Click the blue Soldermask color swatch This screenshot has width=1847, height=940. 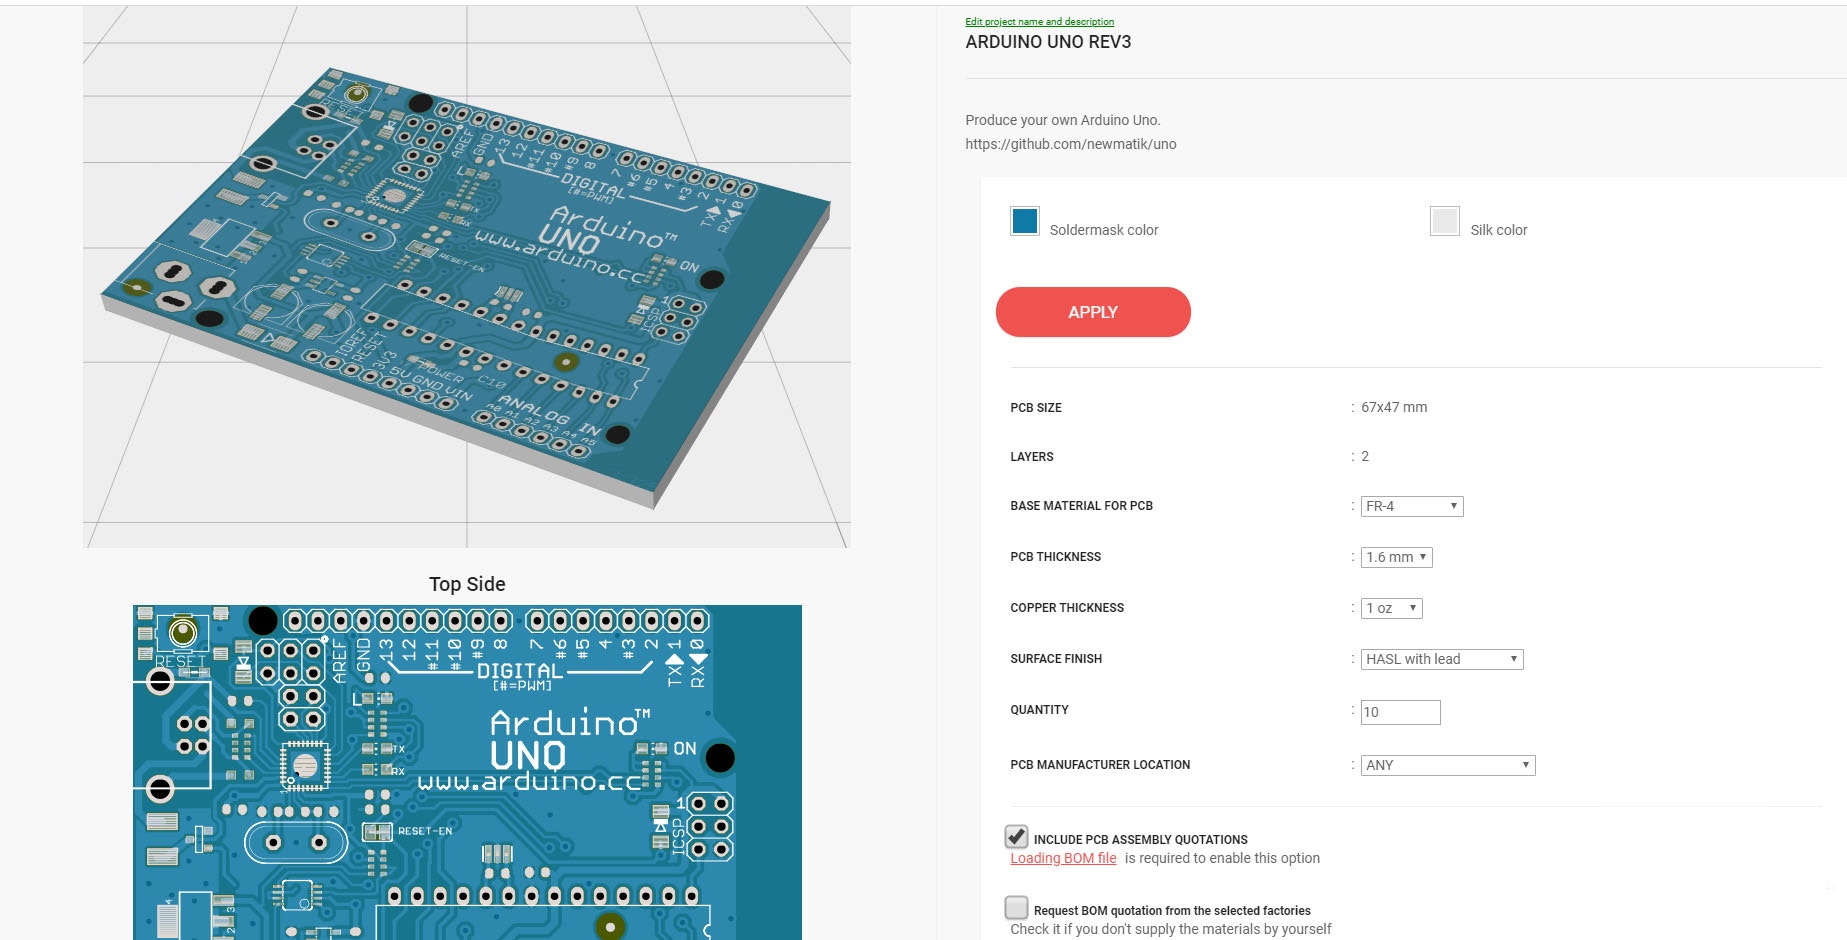tap(1024, 221)
